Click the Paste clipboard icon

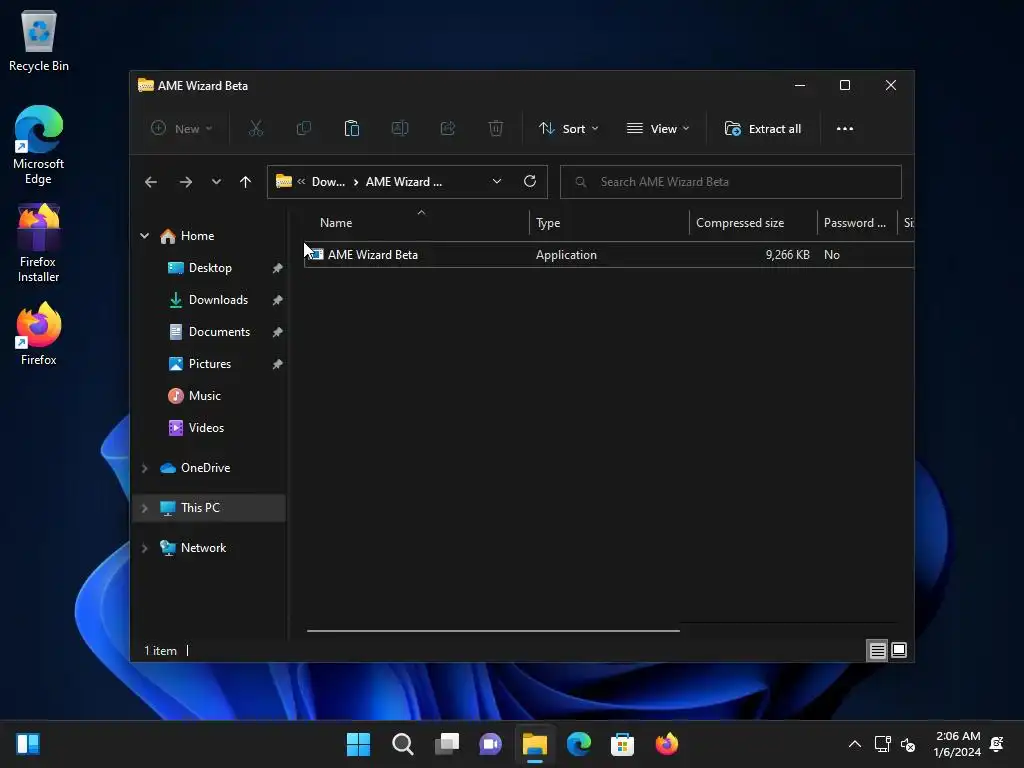351,129
